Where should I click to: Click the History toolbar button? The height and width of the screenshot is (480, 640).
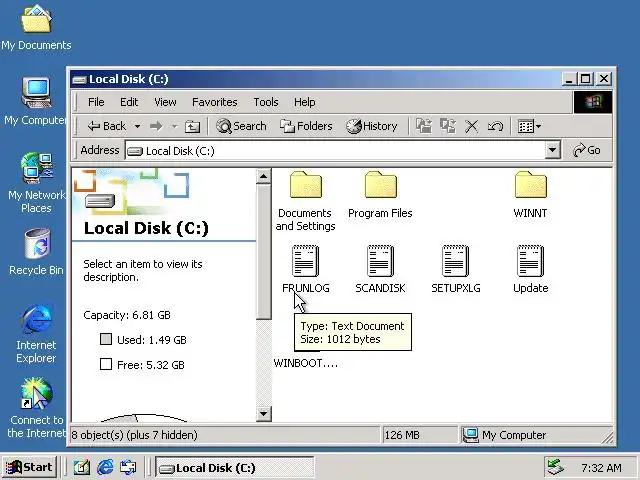[371, 126]
